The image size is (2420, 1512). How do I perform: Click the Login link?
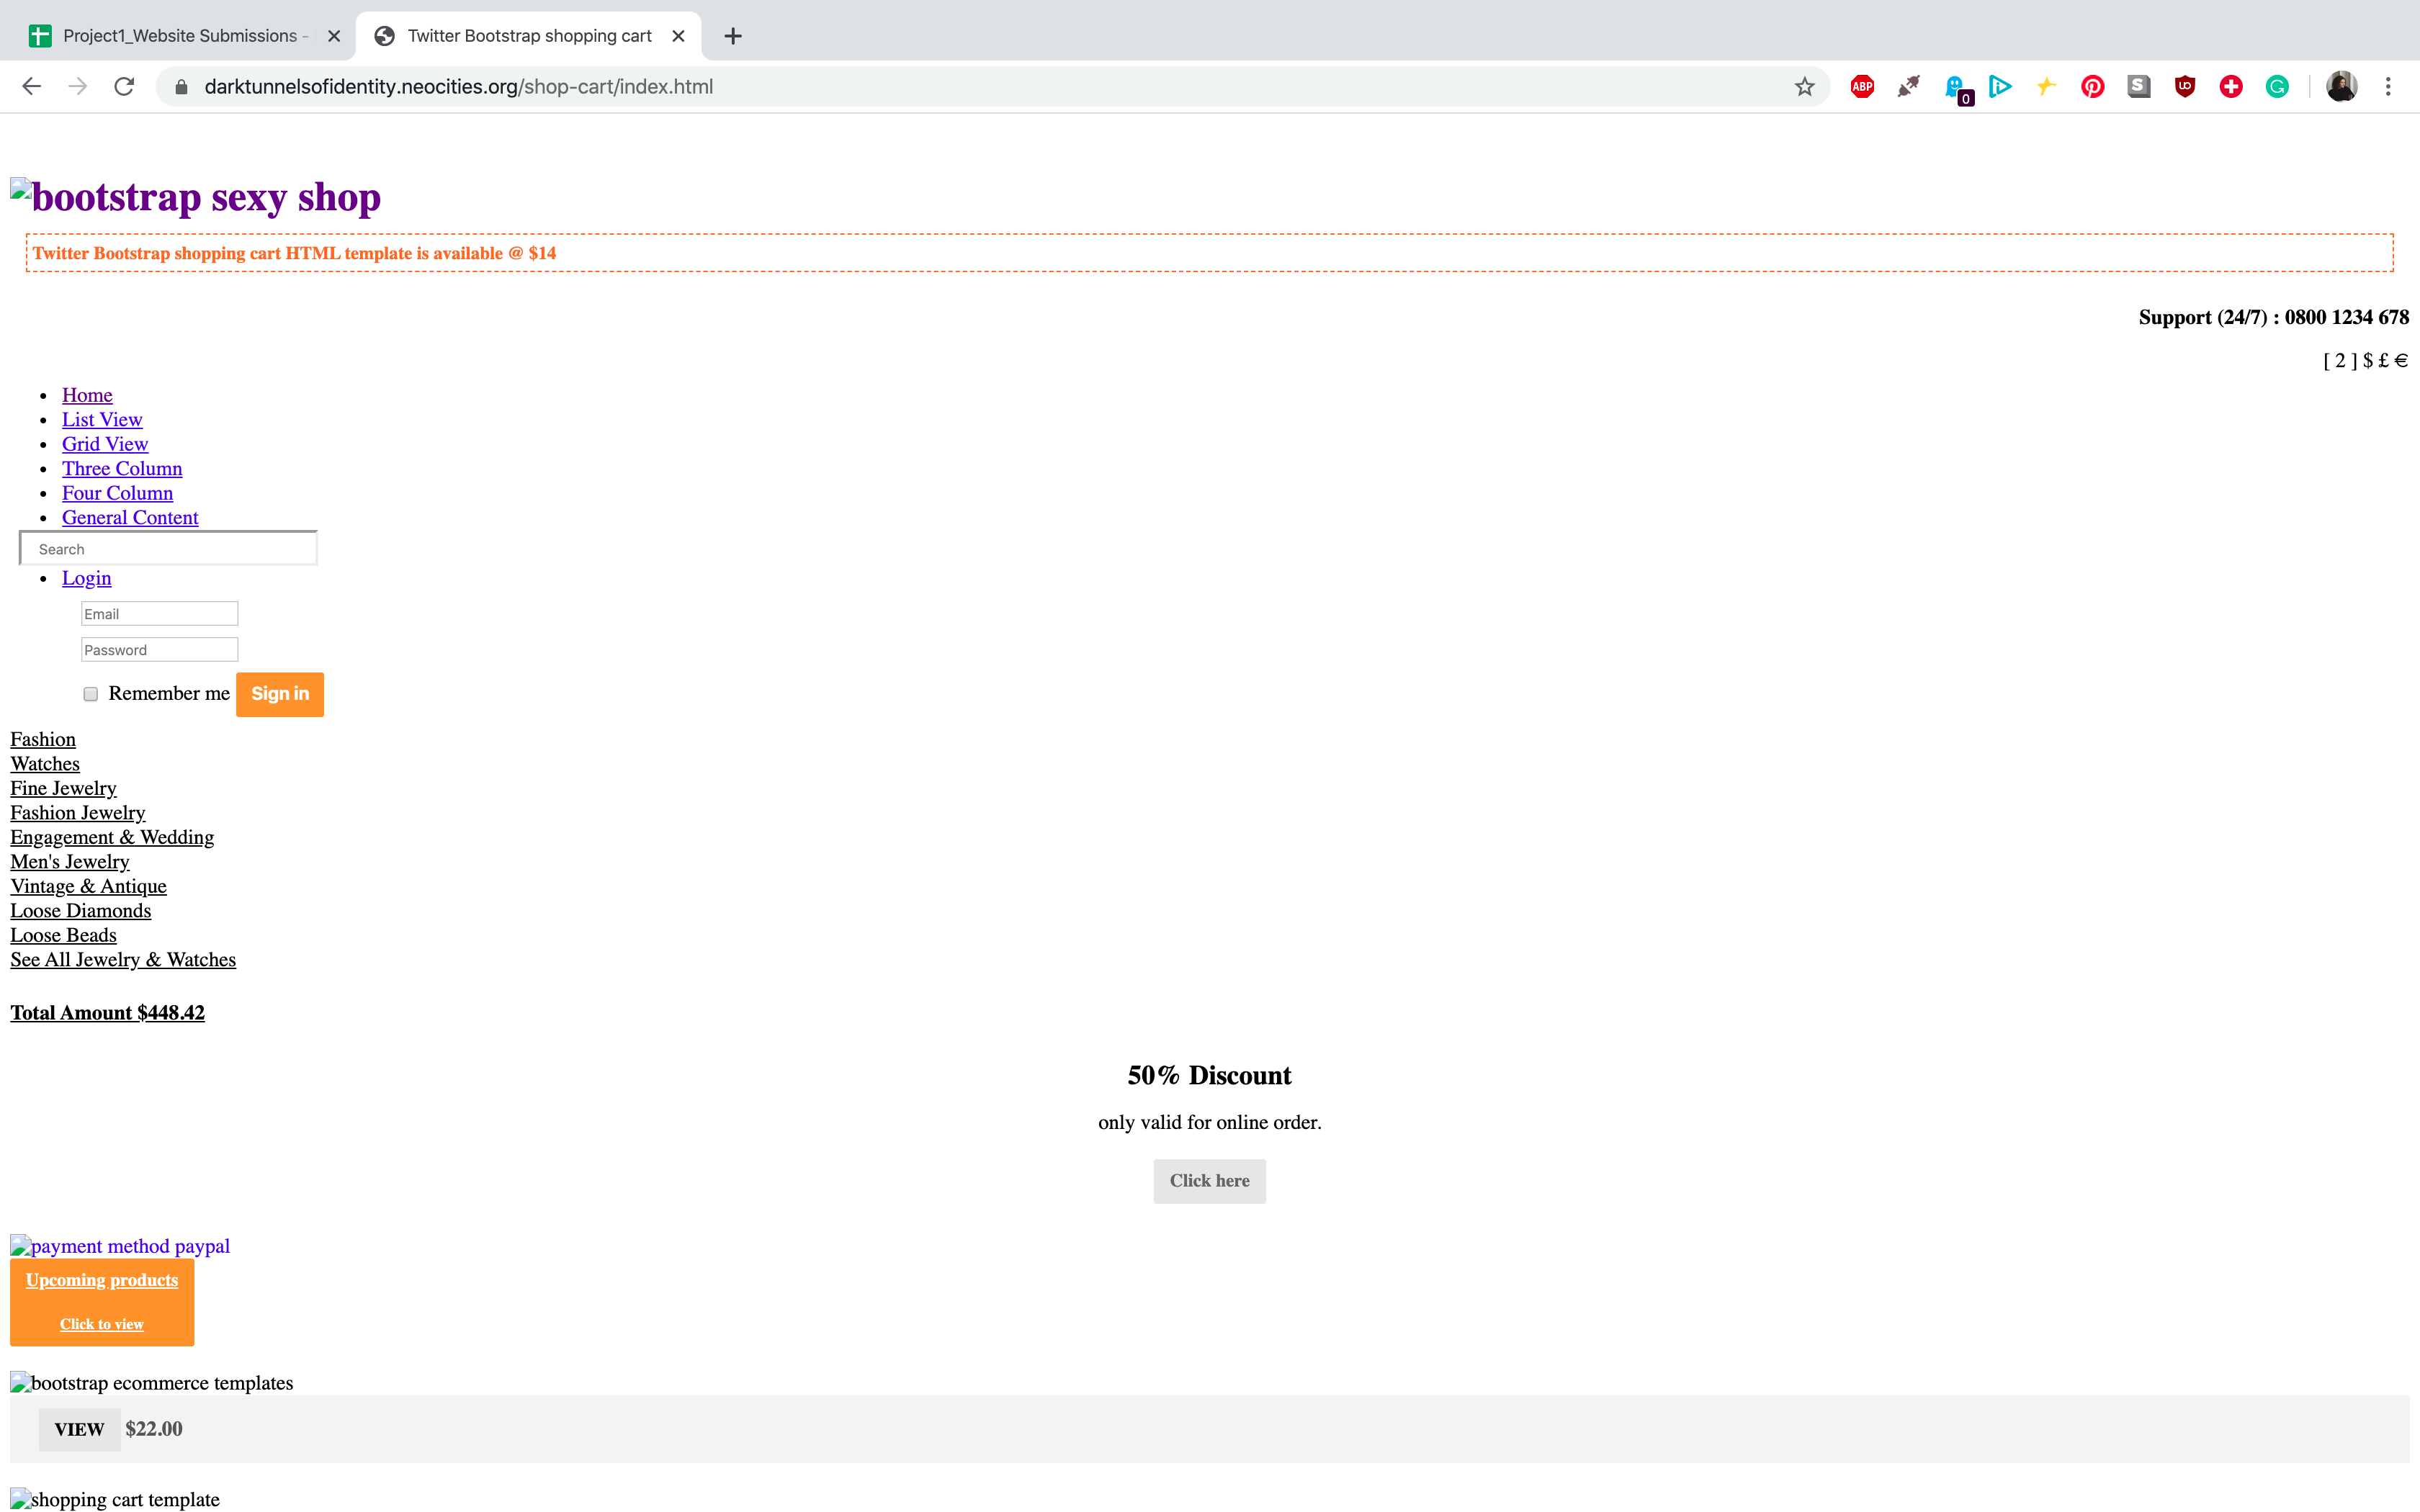pyautogui.click(x=86, y=578)
